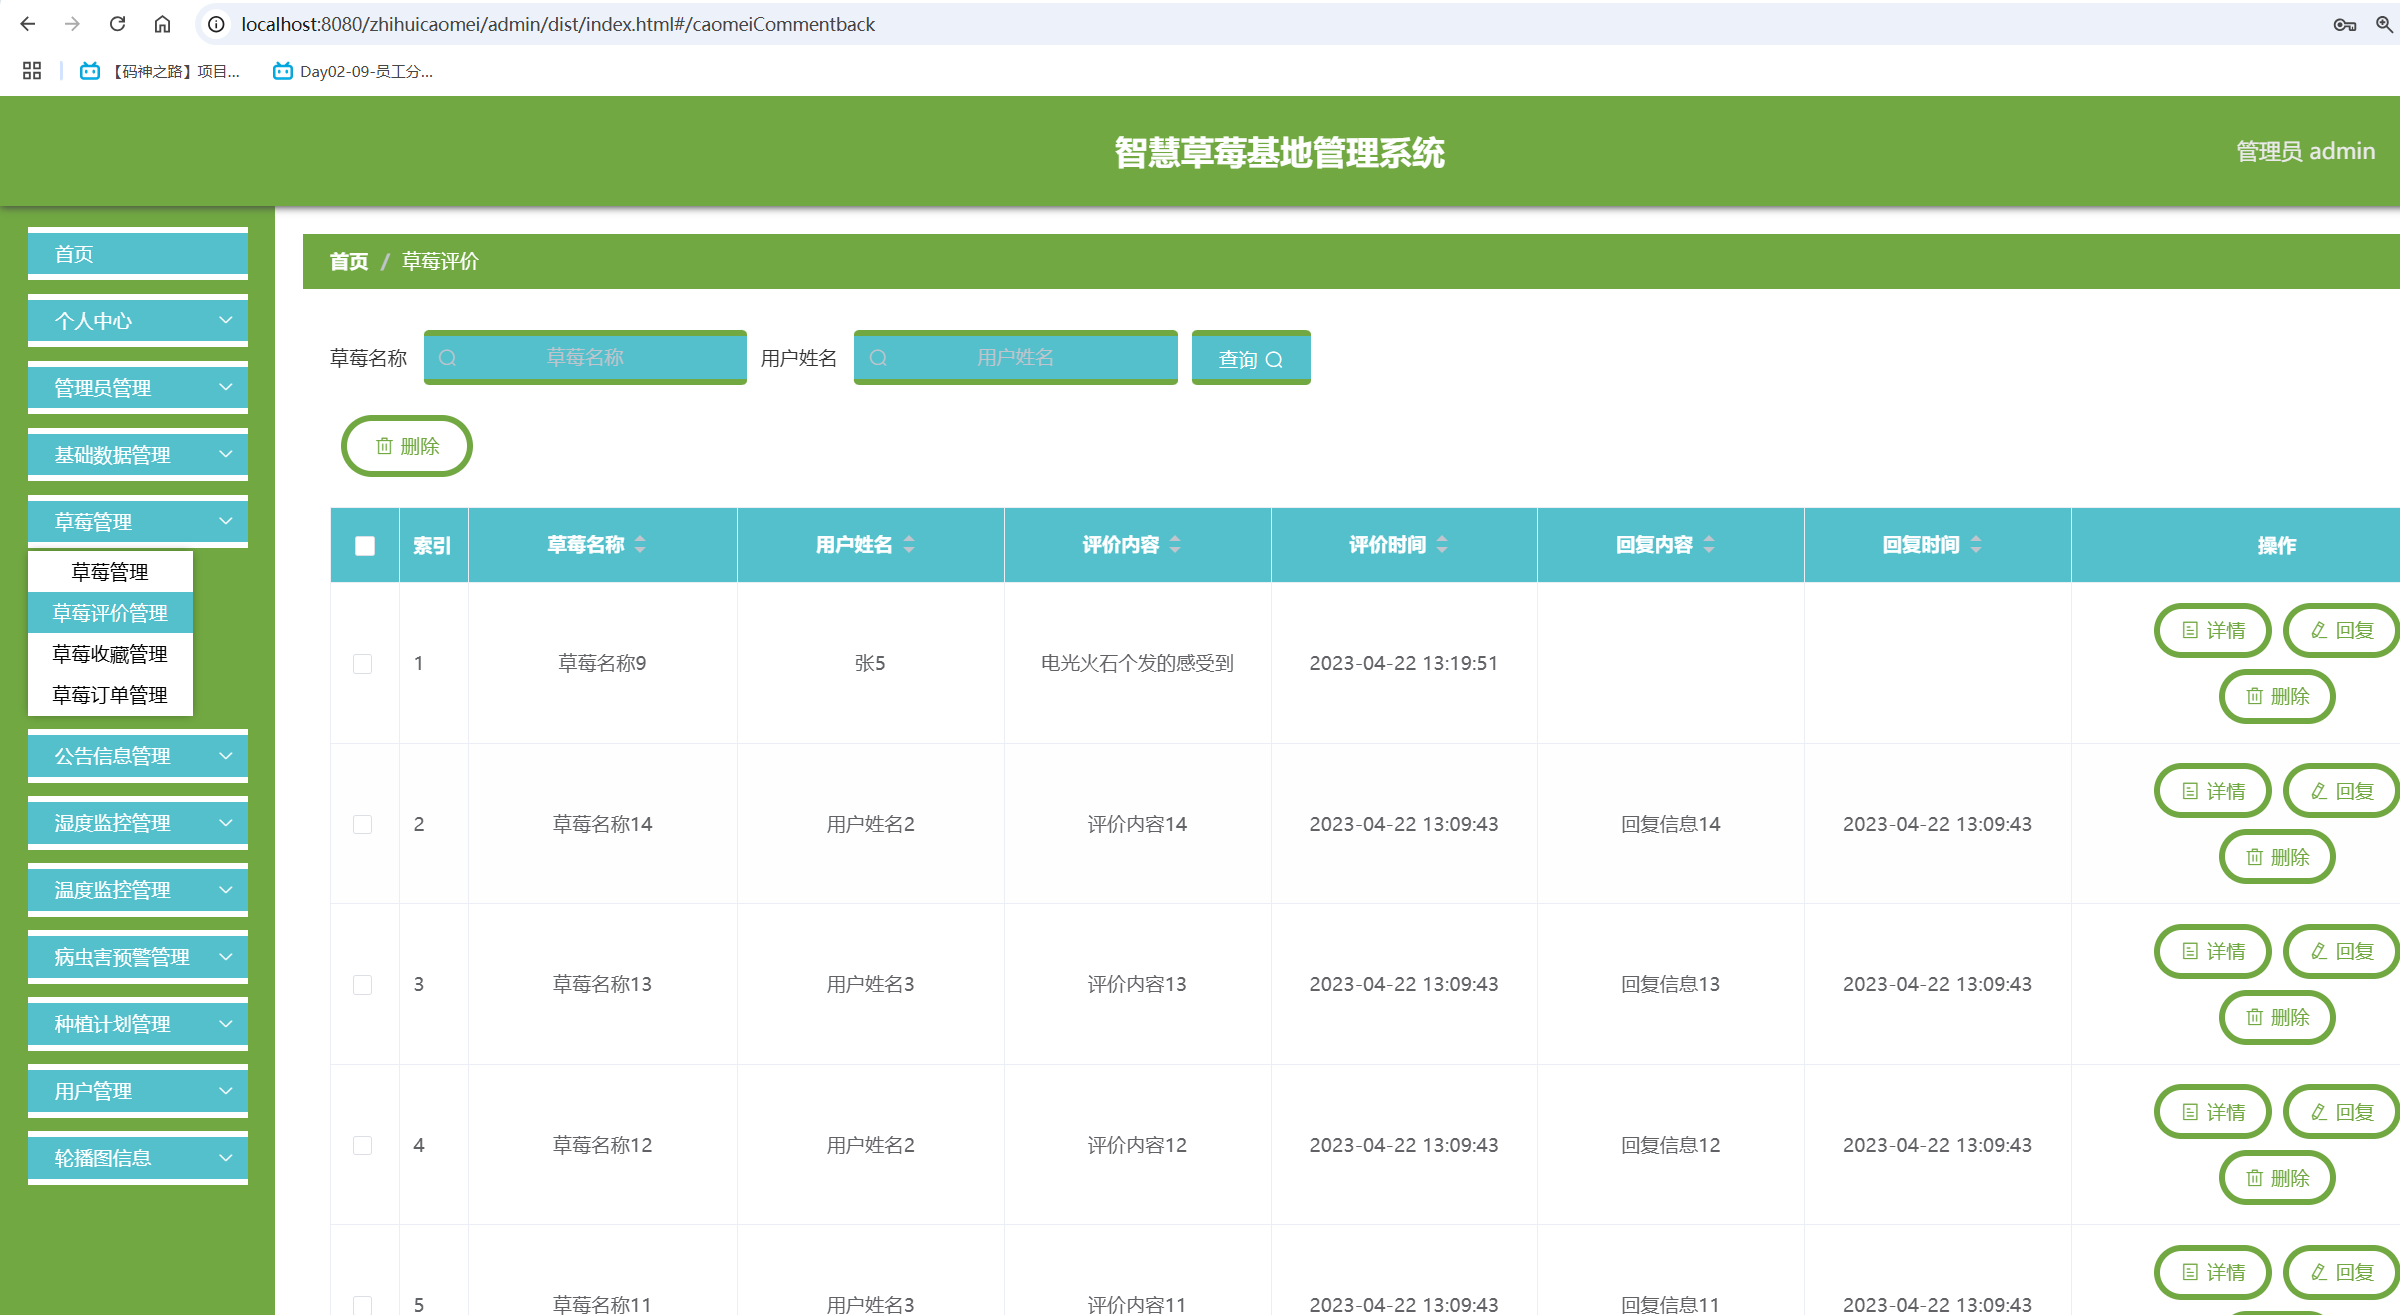Click the site info icon in address bar

tap(216, 24)
